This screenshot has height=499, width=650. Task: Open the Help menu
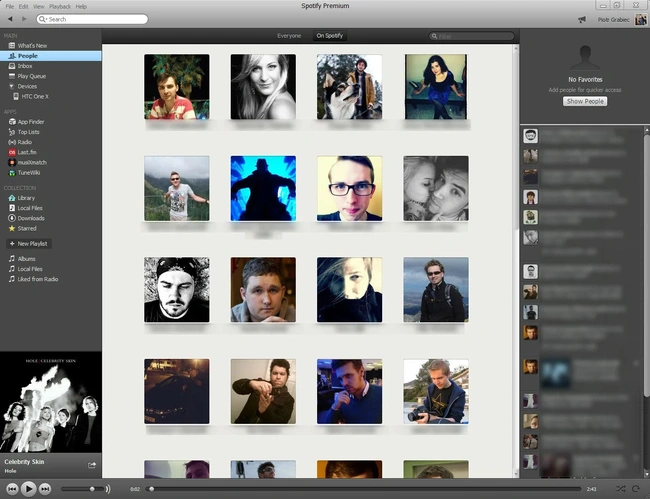[81, 7]
